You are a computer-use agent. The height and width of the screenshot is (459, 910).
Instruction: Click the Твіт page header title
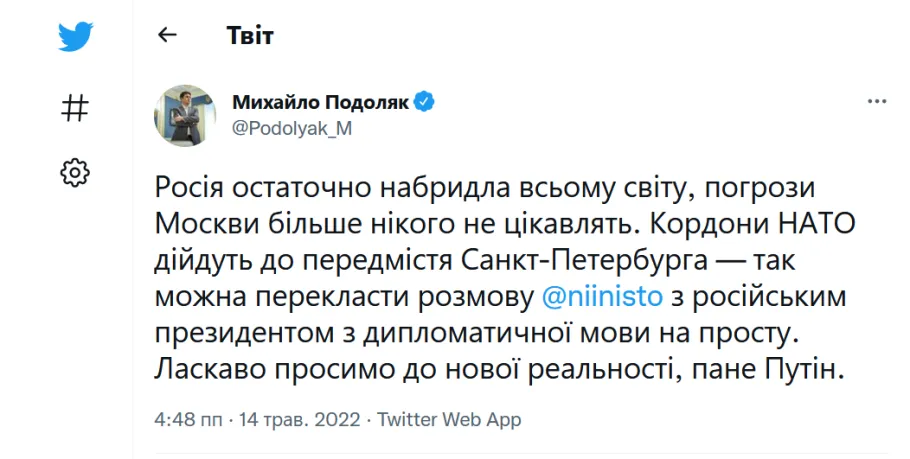pyautogui.click(x=250, y=35)
